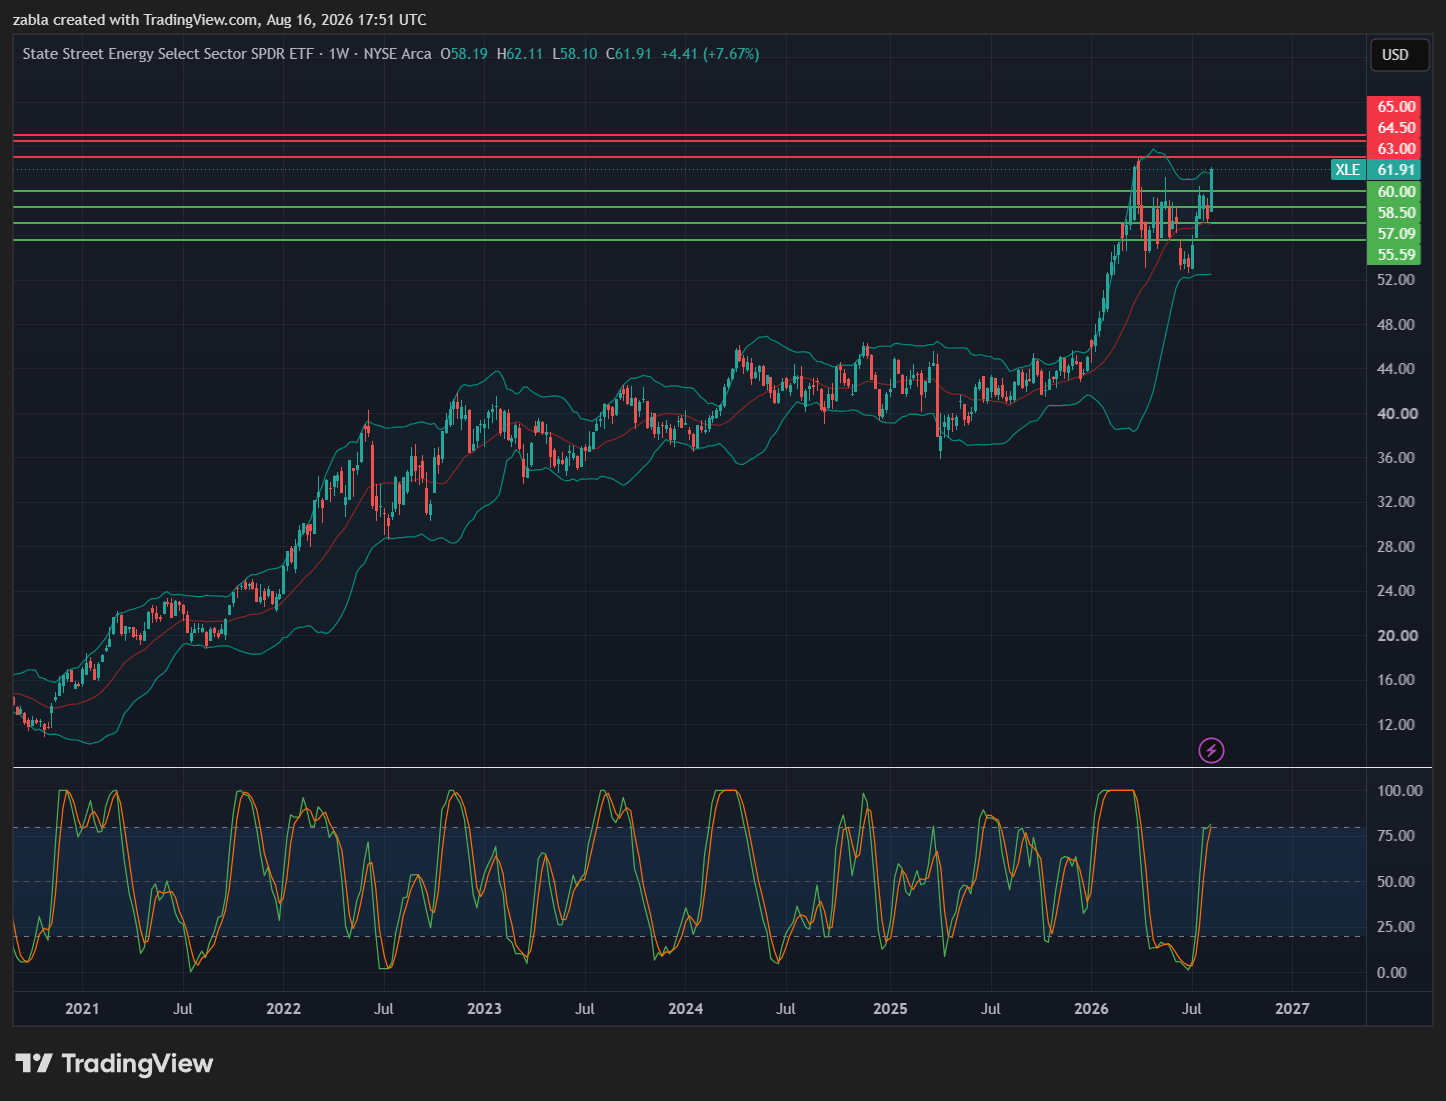Click the 16.00 price axis label
1446x1101 pixels.
[1396, 680]
